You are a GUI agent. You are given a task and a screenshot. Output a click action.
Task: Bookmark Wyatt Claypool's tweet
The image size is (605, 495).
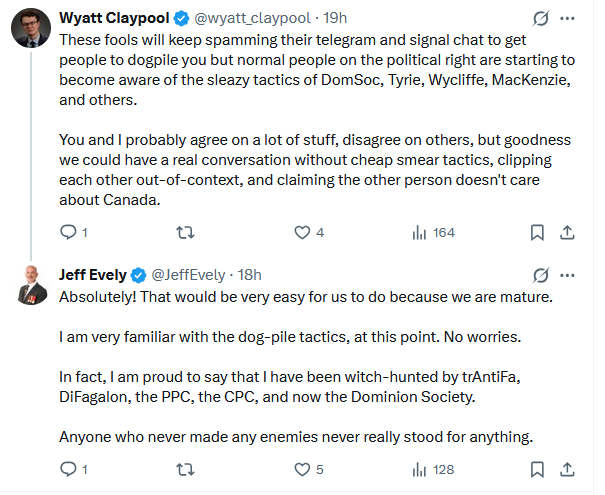coord(537,233)
